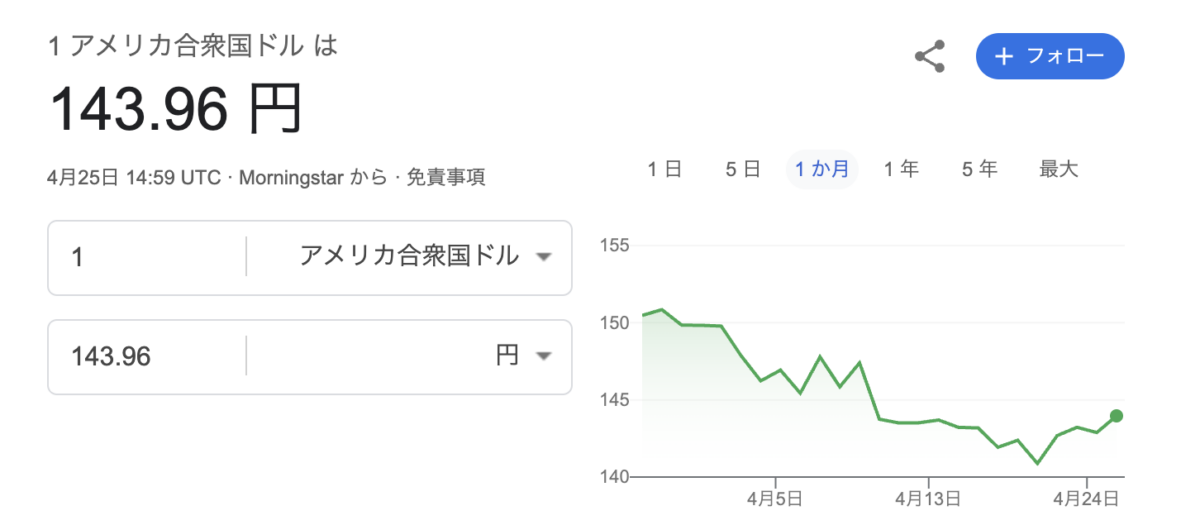1200x525 pixels.
Task: Open the 円 currency dropdown arrow
Action: click(x=543, y=356)
